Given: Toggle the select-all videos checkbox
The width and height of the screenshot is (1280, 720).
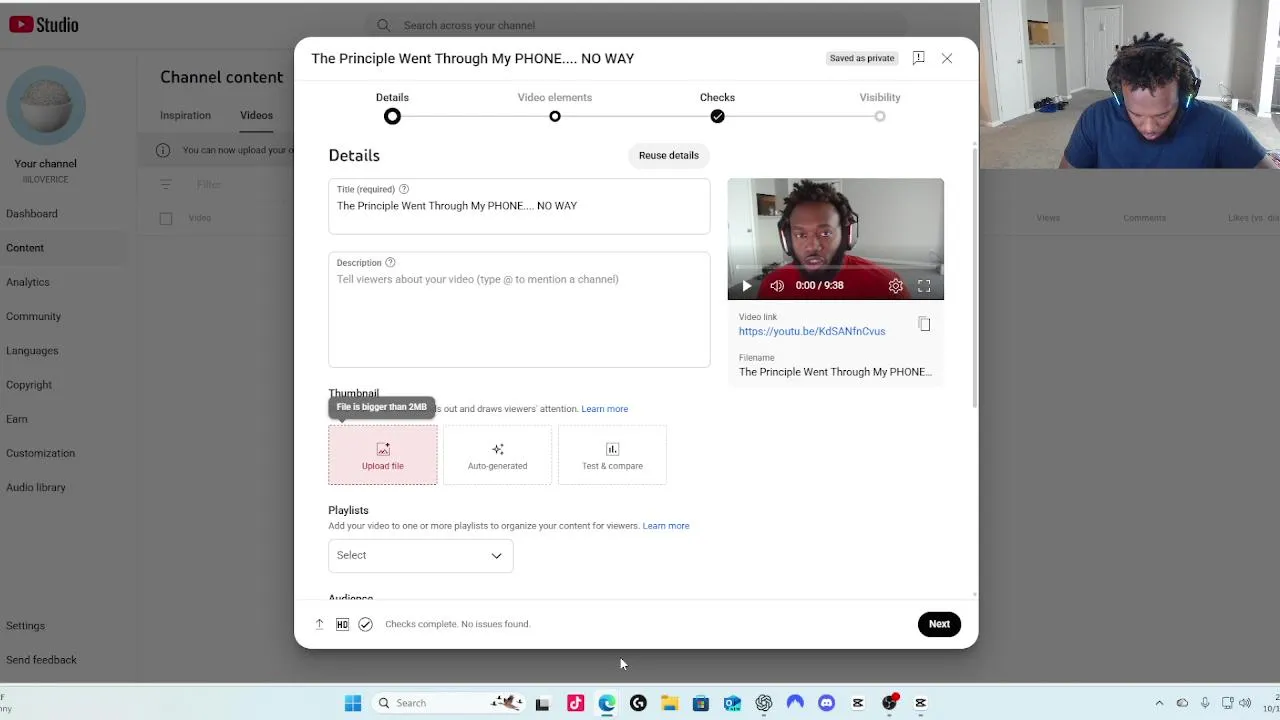Looking at the screenshot, I should click(166, 218).
